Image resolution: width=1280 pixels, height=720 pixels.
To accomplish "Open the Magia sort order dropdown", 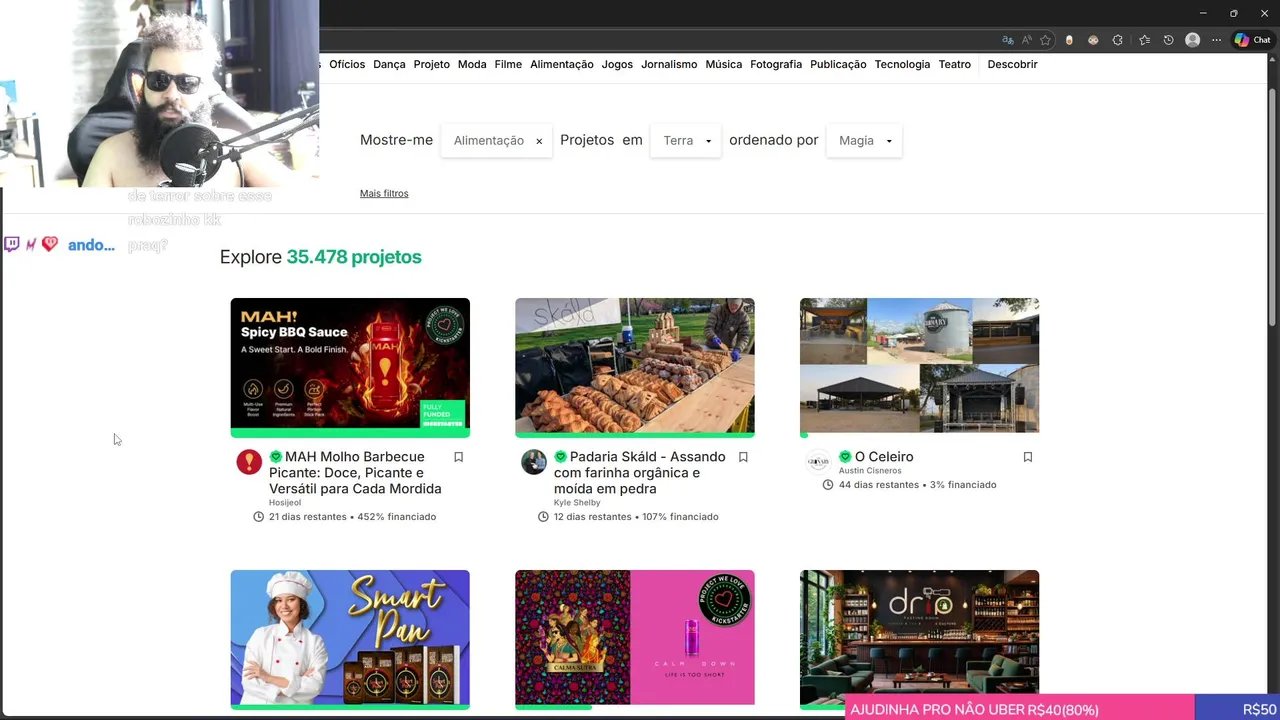I will (864, 141).
